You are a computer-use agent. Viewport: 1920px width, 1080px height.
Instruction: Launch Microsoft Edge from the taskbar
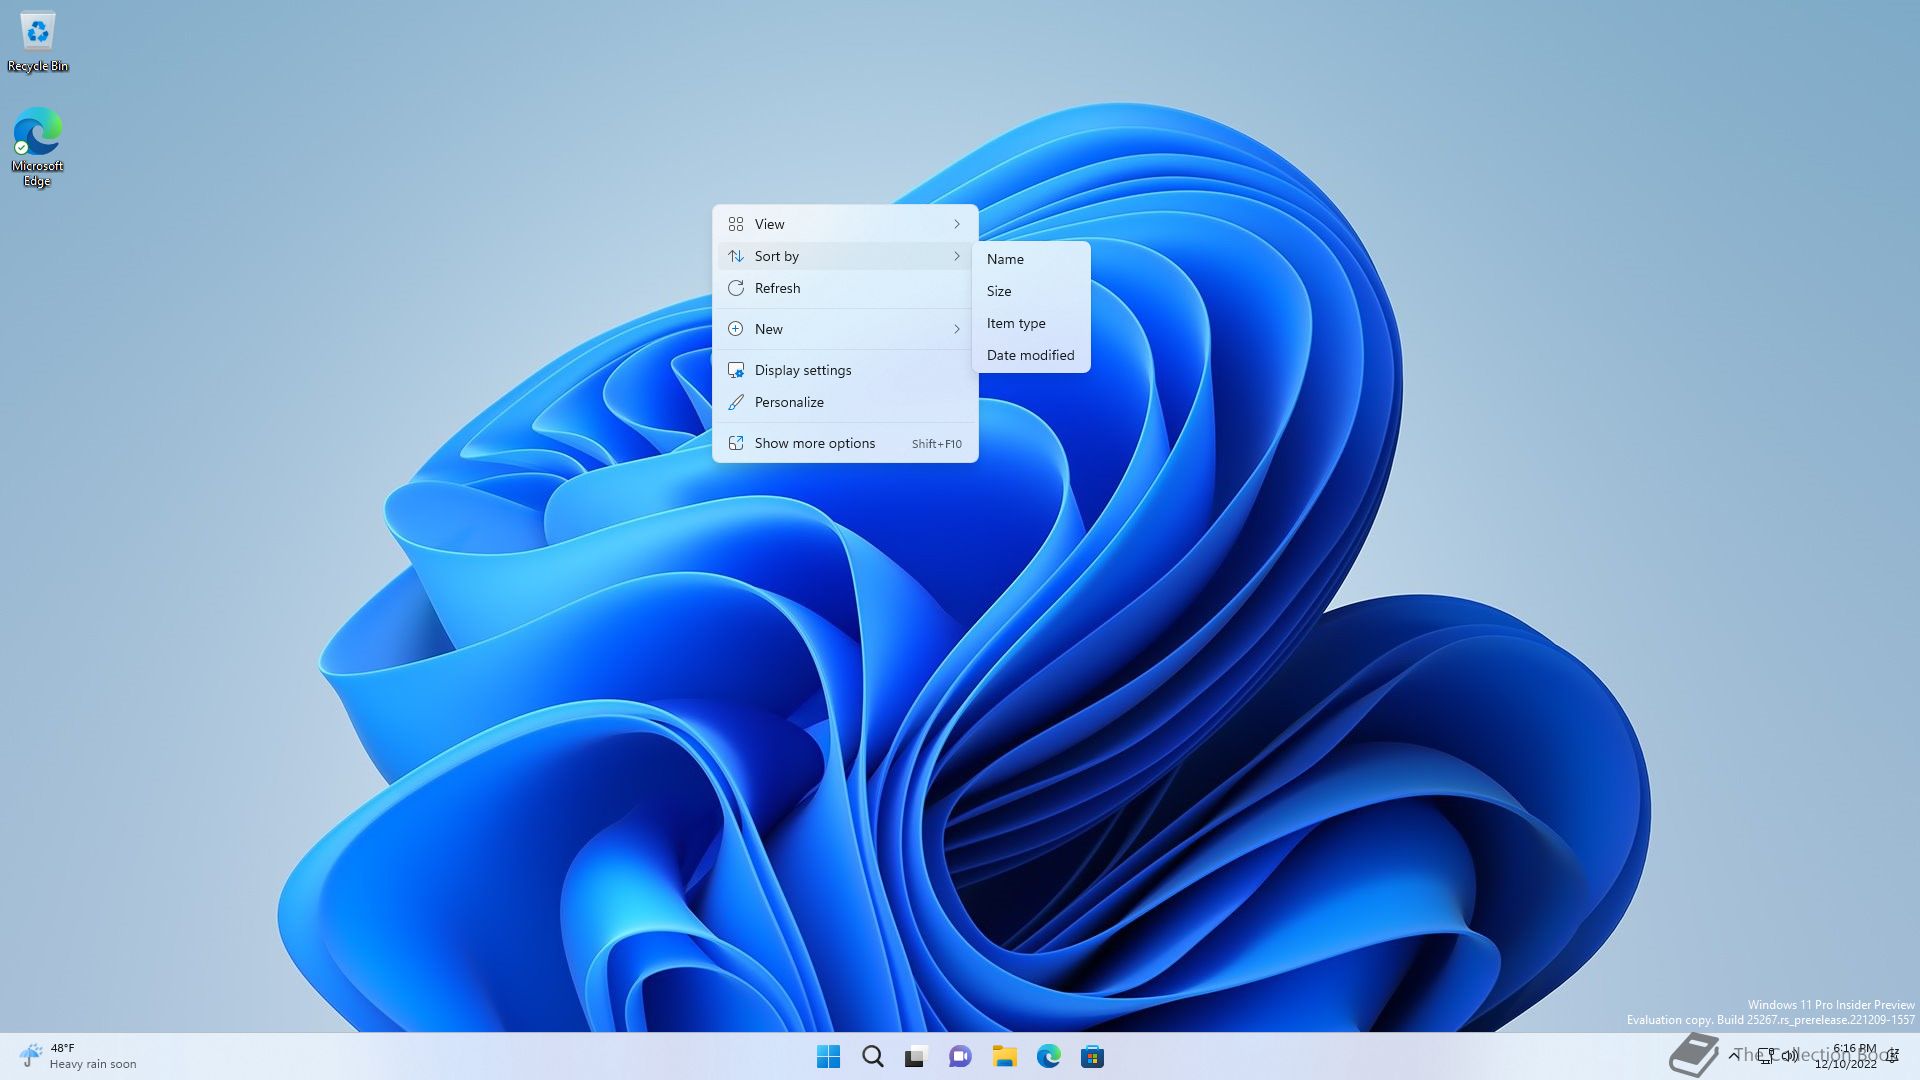tap(1048, 1056)
